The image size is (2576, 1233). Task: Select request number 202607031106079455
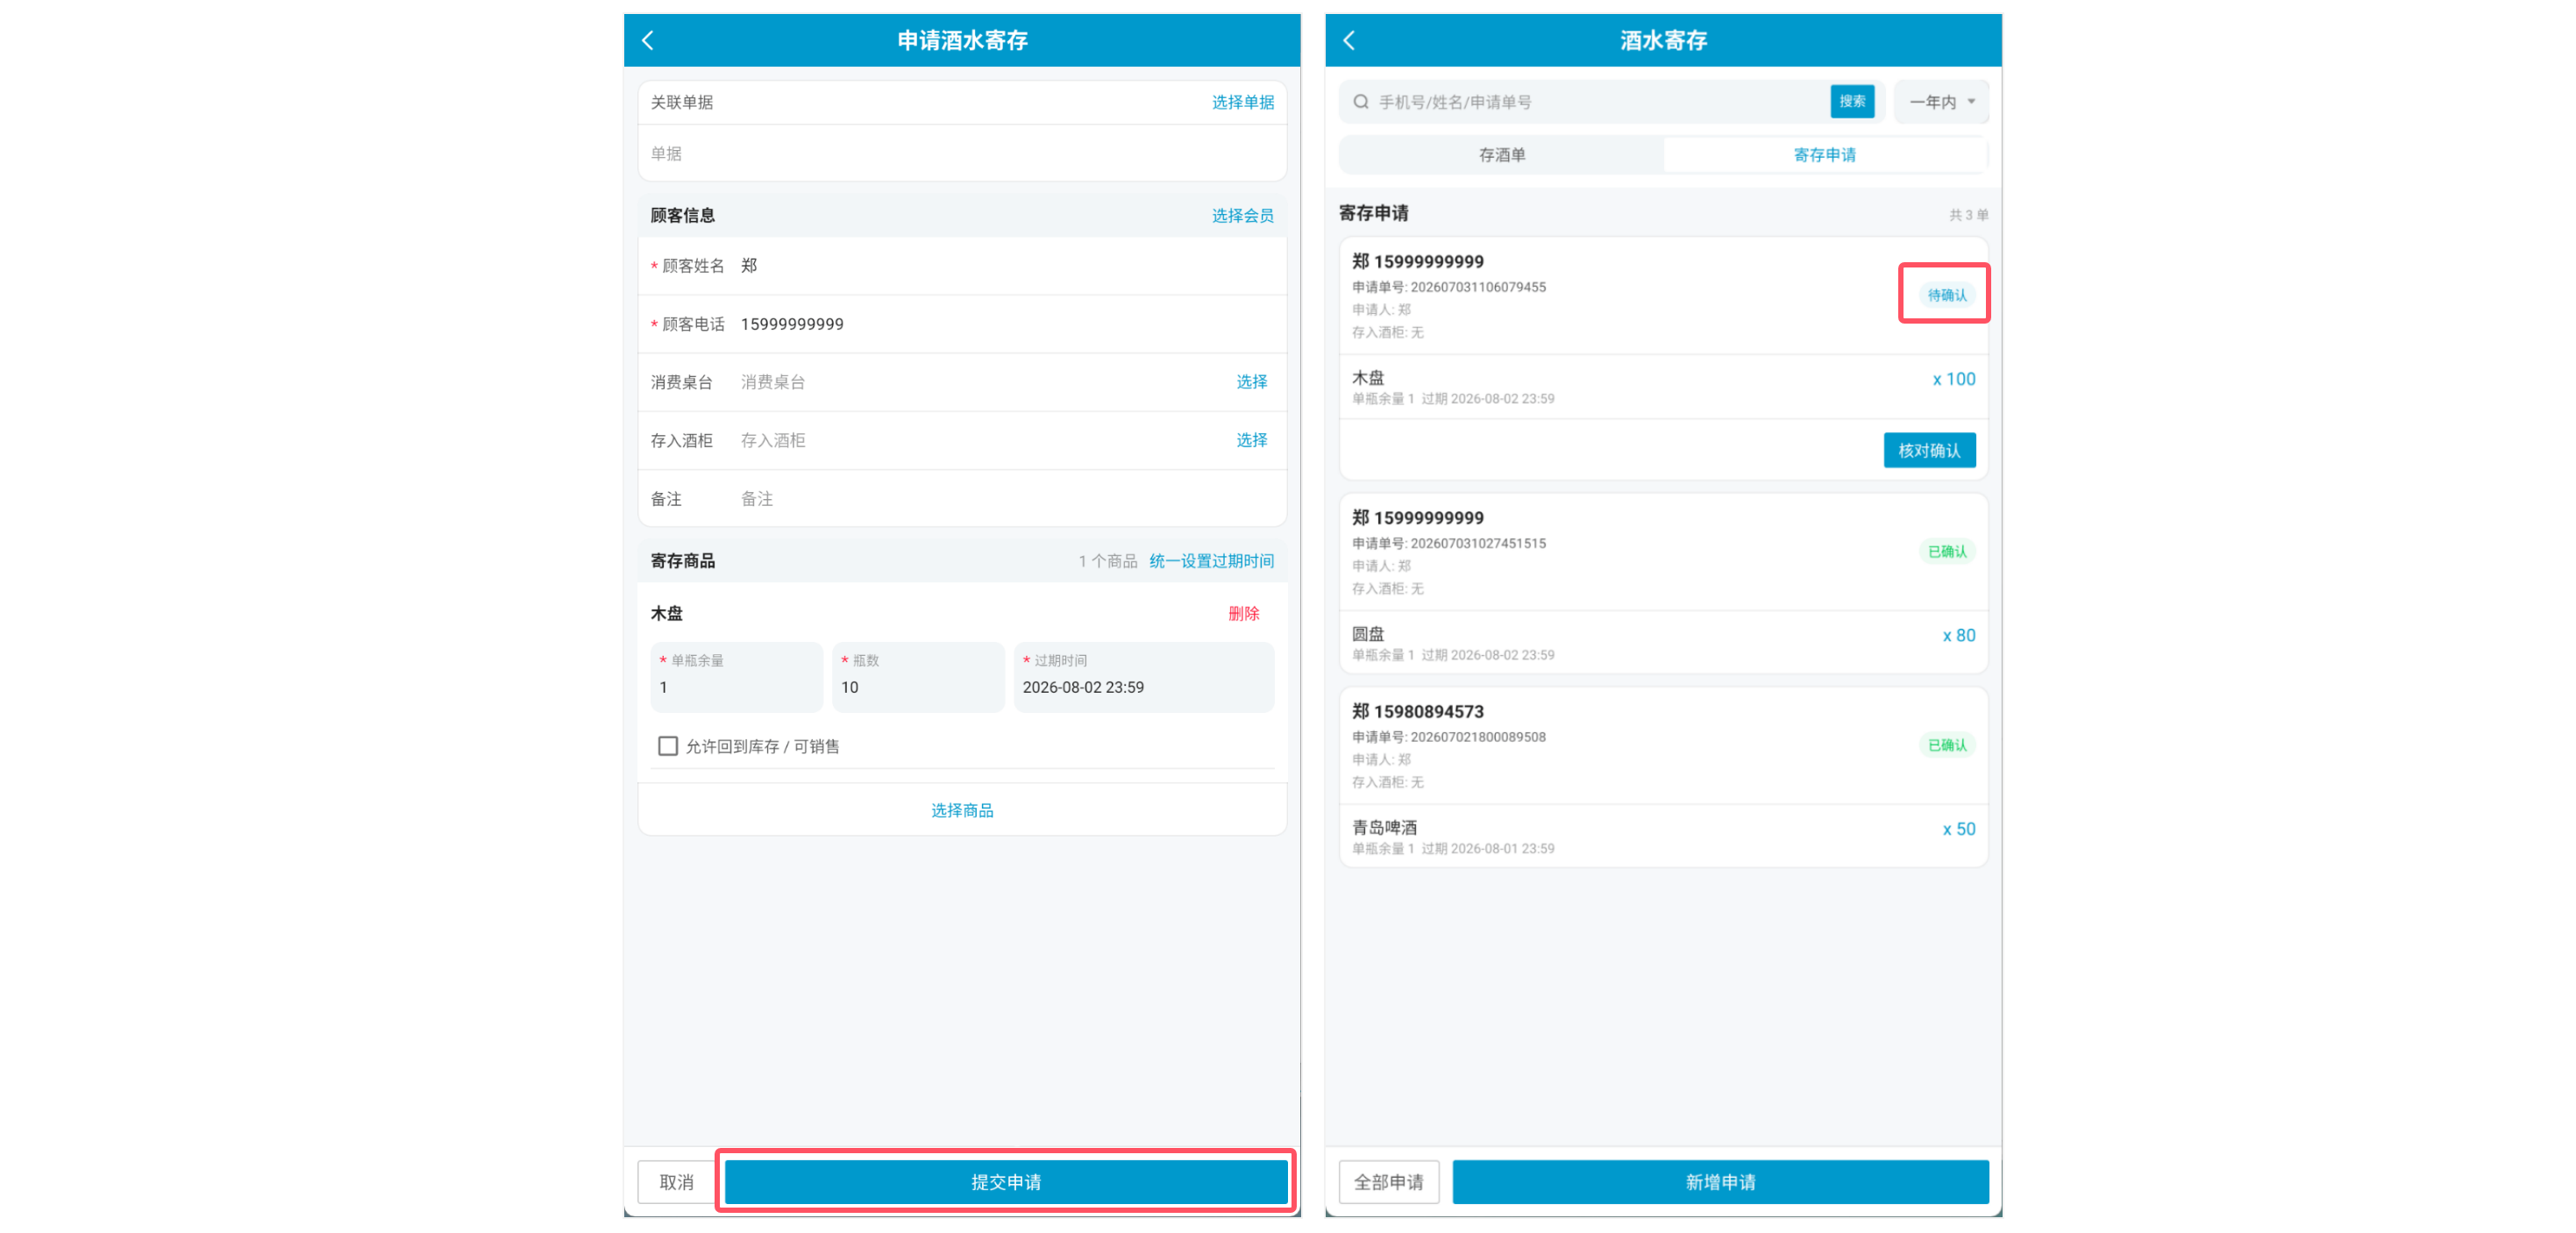click(1477, 287)
